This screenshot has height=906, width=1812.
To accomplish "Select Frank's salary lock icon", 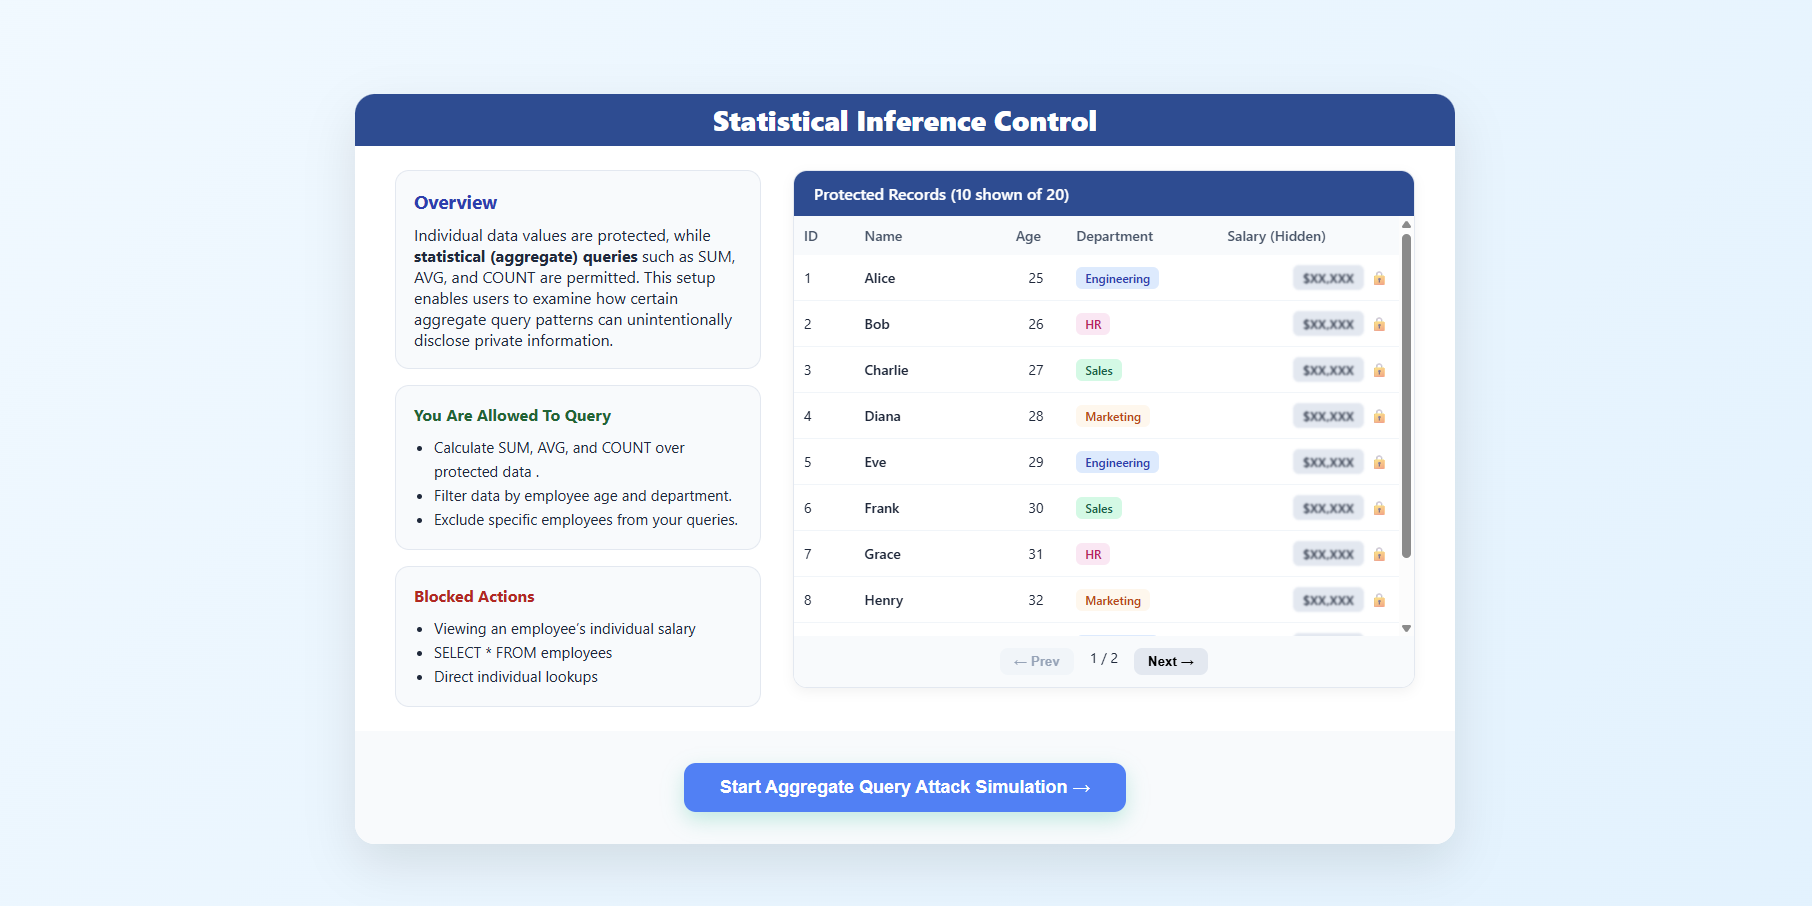I will pyautogui.click(x=1379, y=508).
